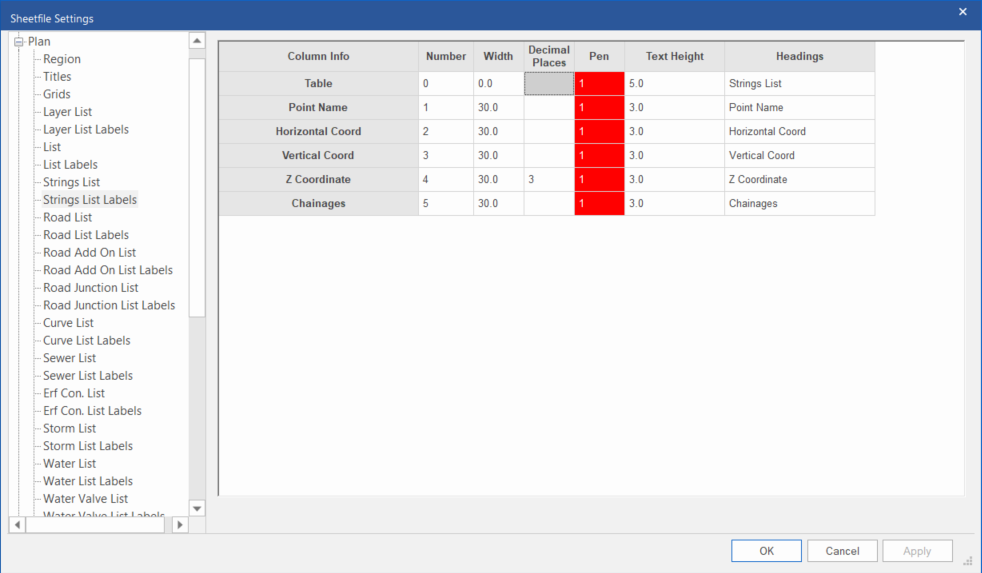Select Curve List Labels item
982x573 pixels.
pyautogui.click(x=87, y=340)
